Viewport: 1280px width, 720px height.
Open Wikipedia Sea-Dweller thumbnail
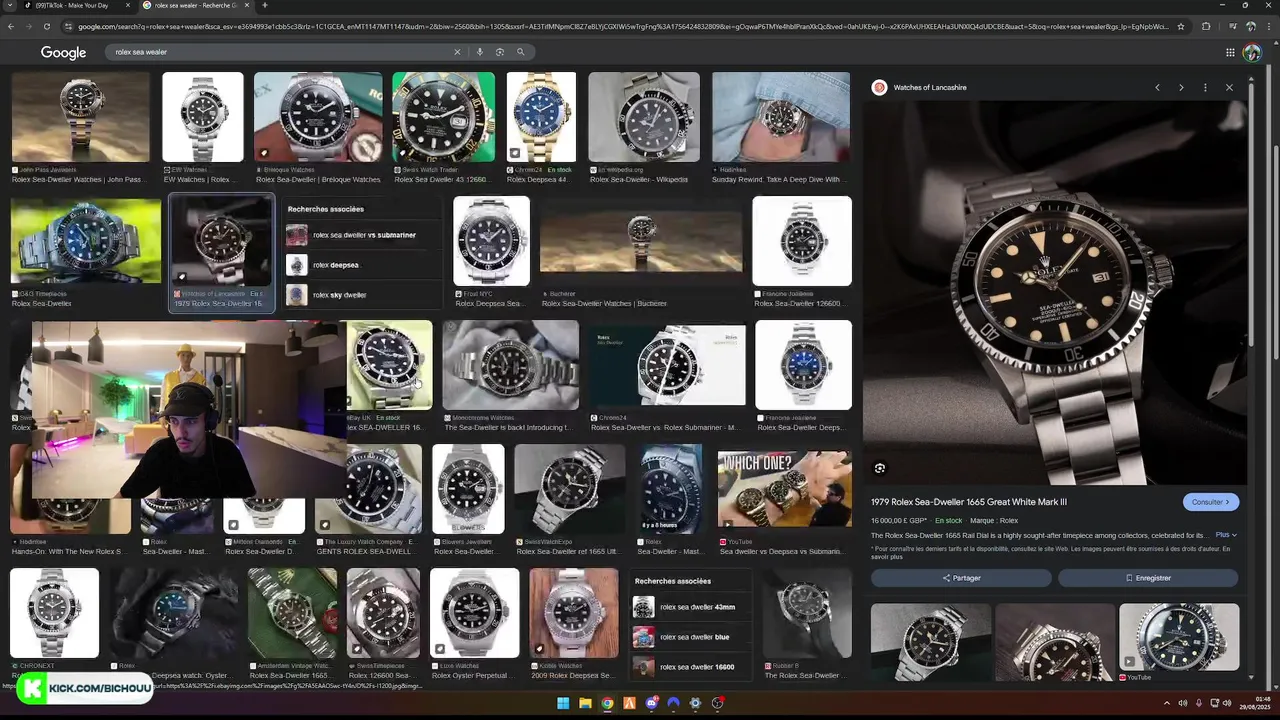[644, 117]
